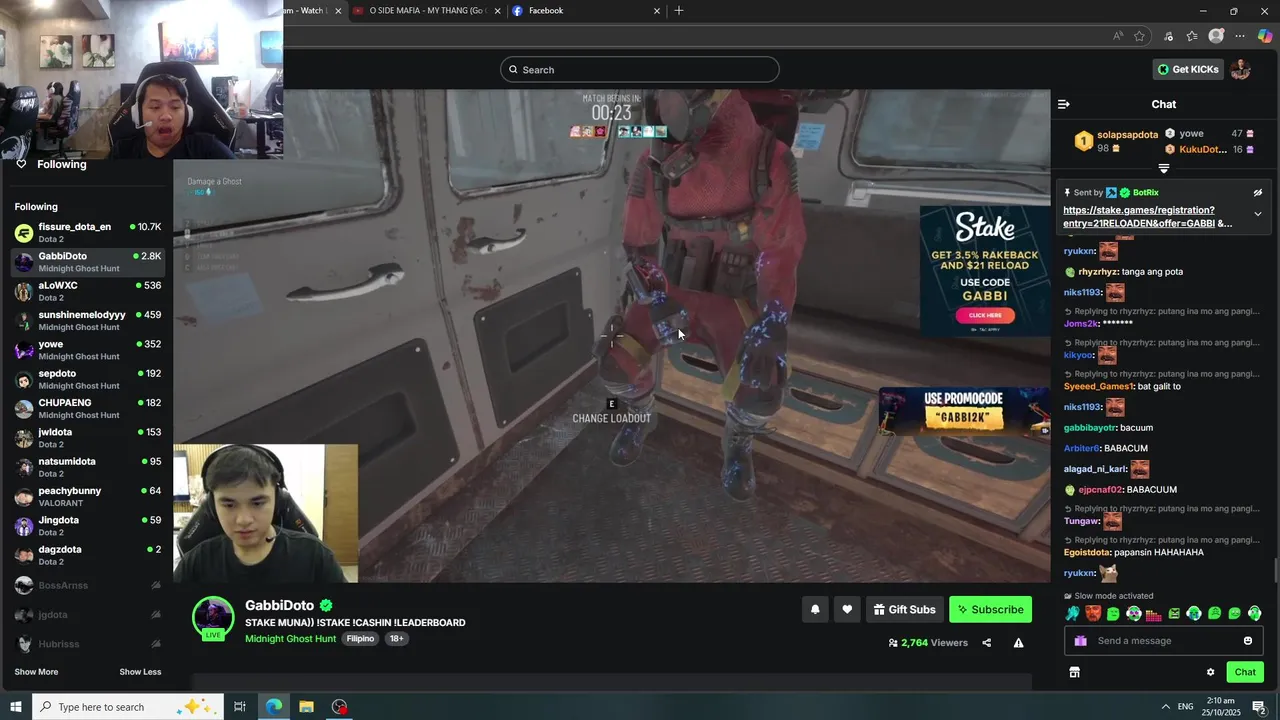This screenshot has height=720, width=1280.
Task: Open Midnight Ghost Hunt category link
Action: 290,639
